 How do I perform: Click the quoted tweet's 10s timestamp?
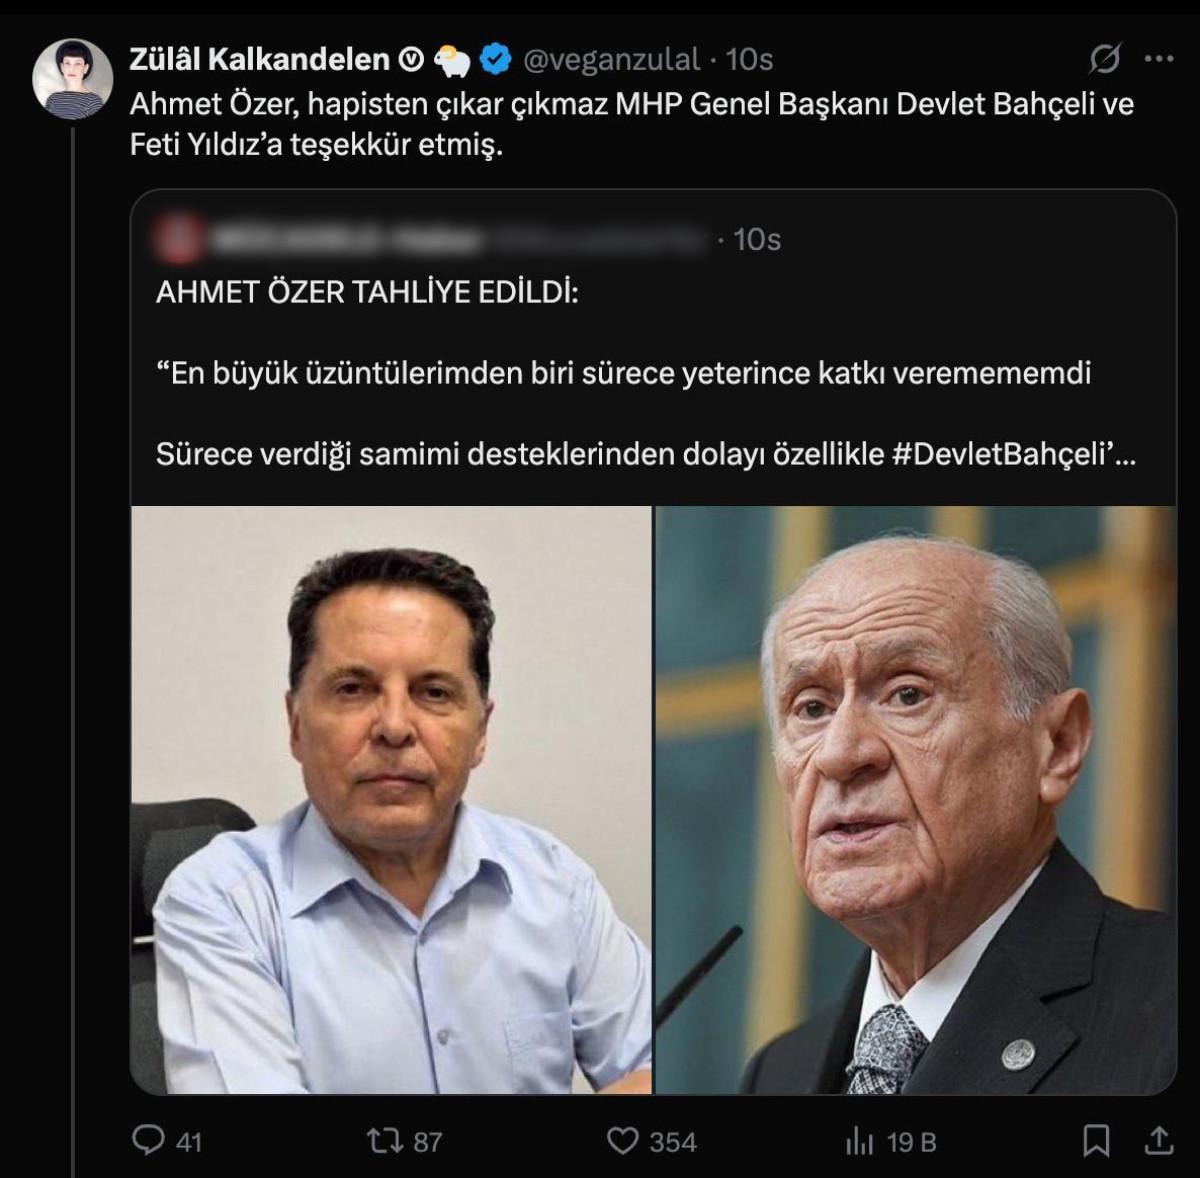pos(756,240)
